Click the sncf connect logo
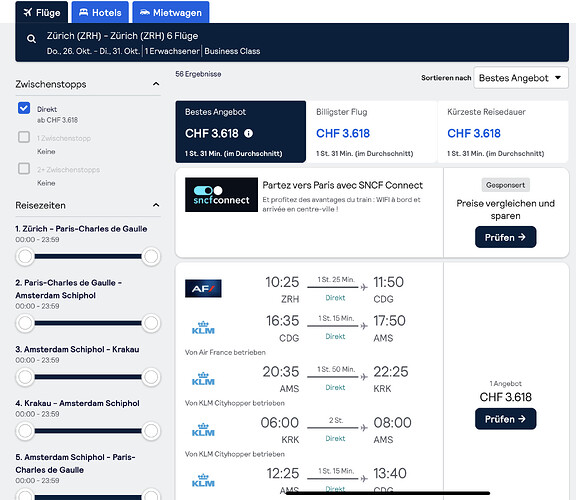Viewport: 576px width, 500px height. [221, 195]
